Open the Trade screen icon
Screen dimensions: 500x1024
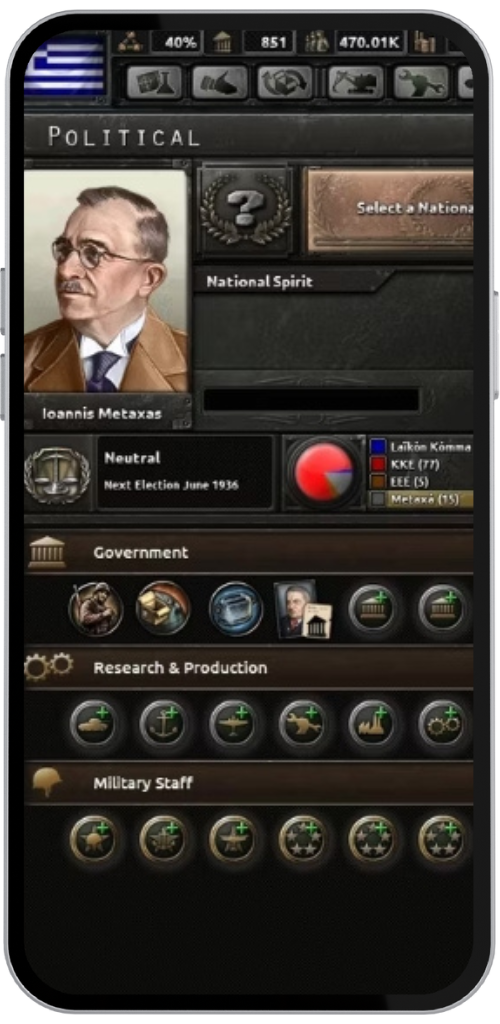[x=285, y=83]
